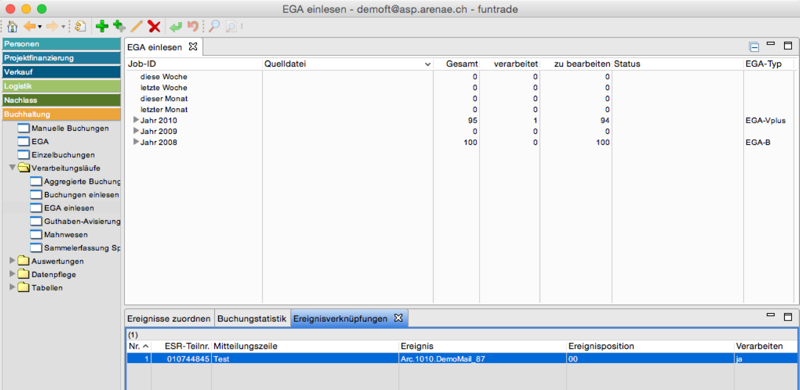Click the EGA-Typ column header
Screen dimensions: 800x390
pos(770,64)
